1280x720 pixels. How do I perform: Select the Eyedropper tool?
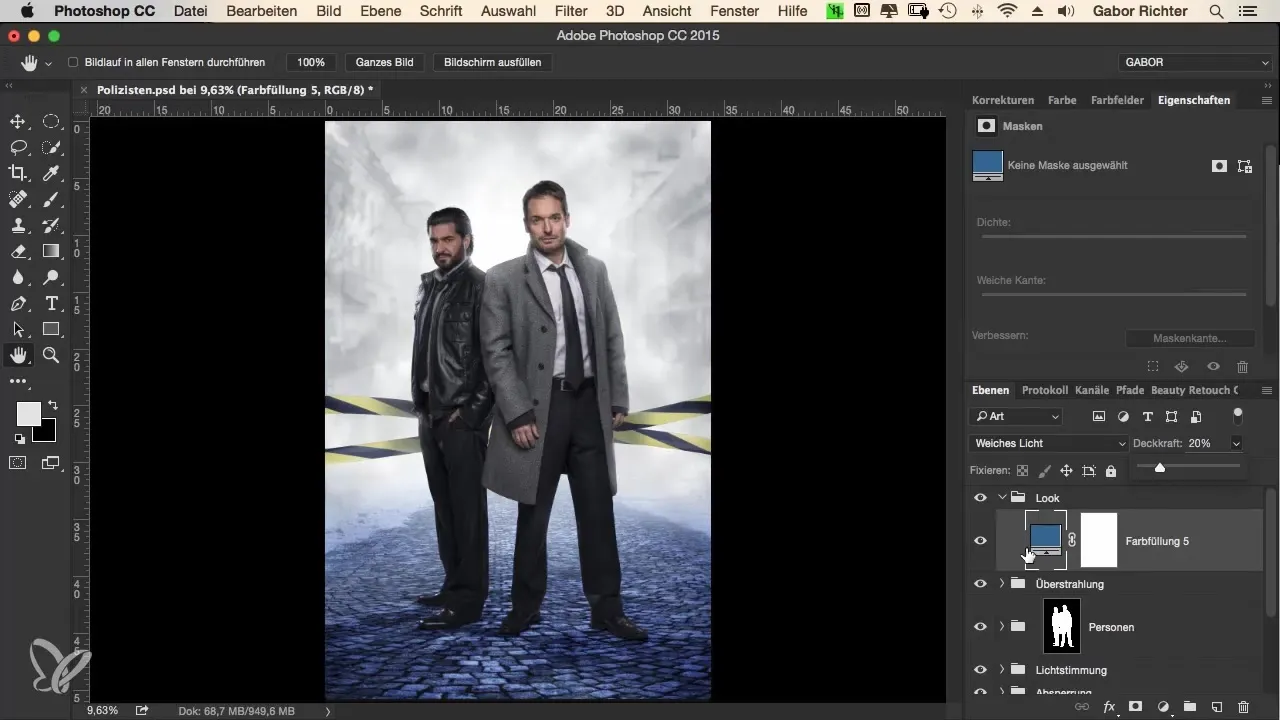pyautogui.click(x=51, y=173)
